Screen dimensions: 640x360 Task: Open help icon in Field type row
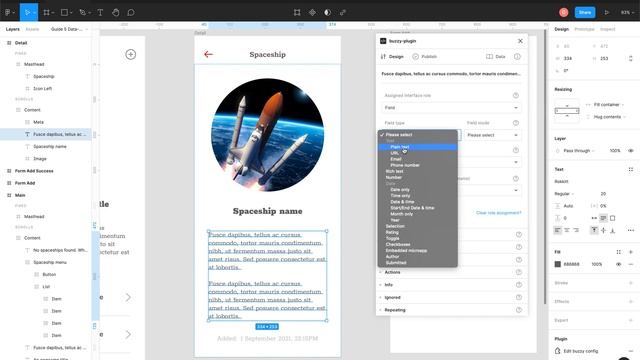(x=516, y=122)
